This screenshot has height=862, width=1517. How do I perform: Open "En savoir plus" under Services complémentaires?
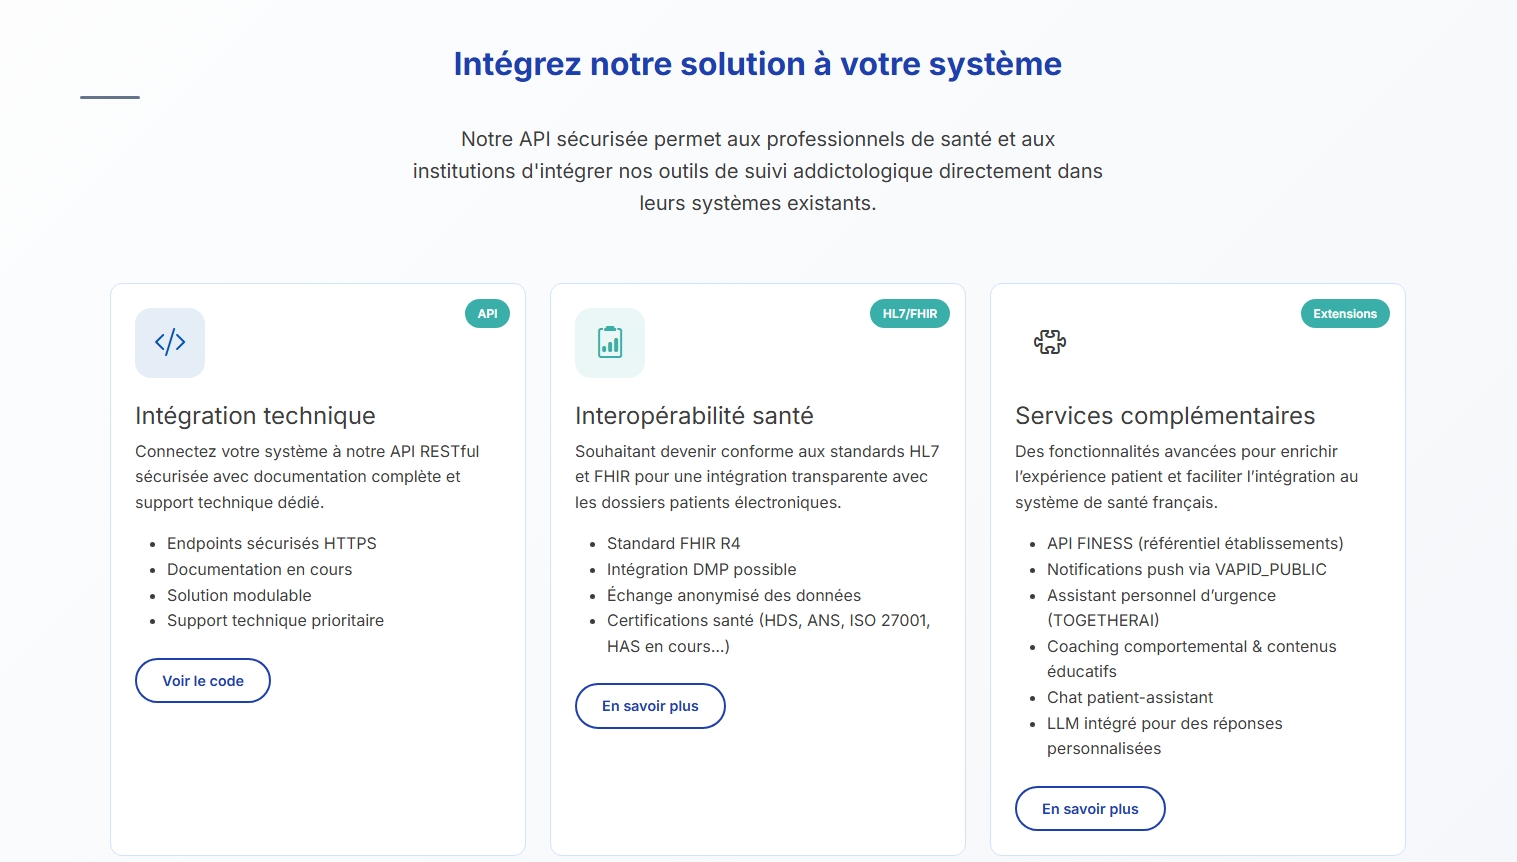click(x=1090, y=809)
